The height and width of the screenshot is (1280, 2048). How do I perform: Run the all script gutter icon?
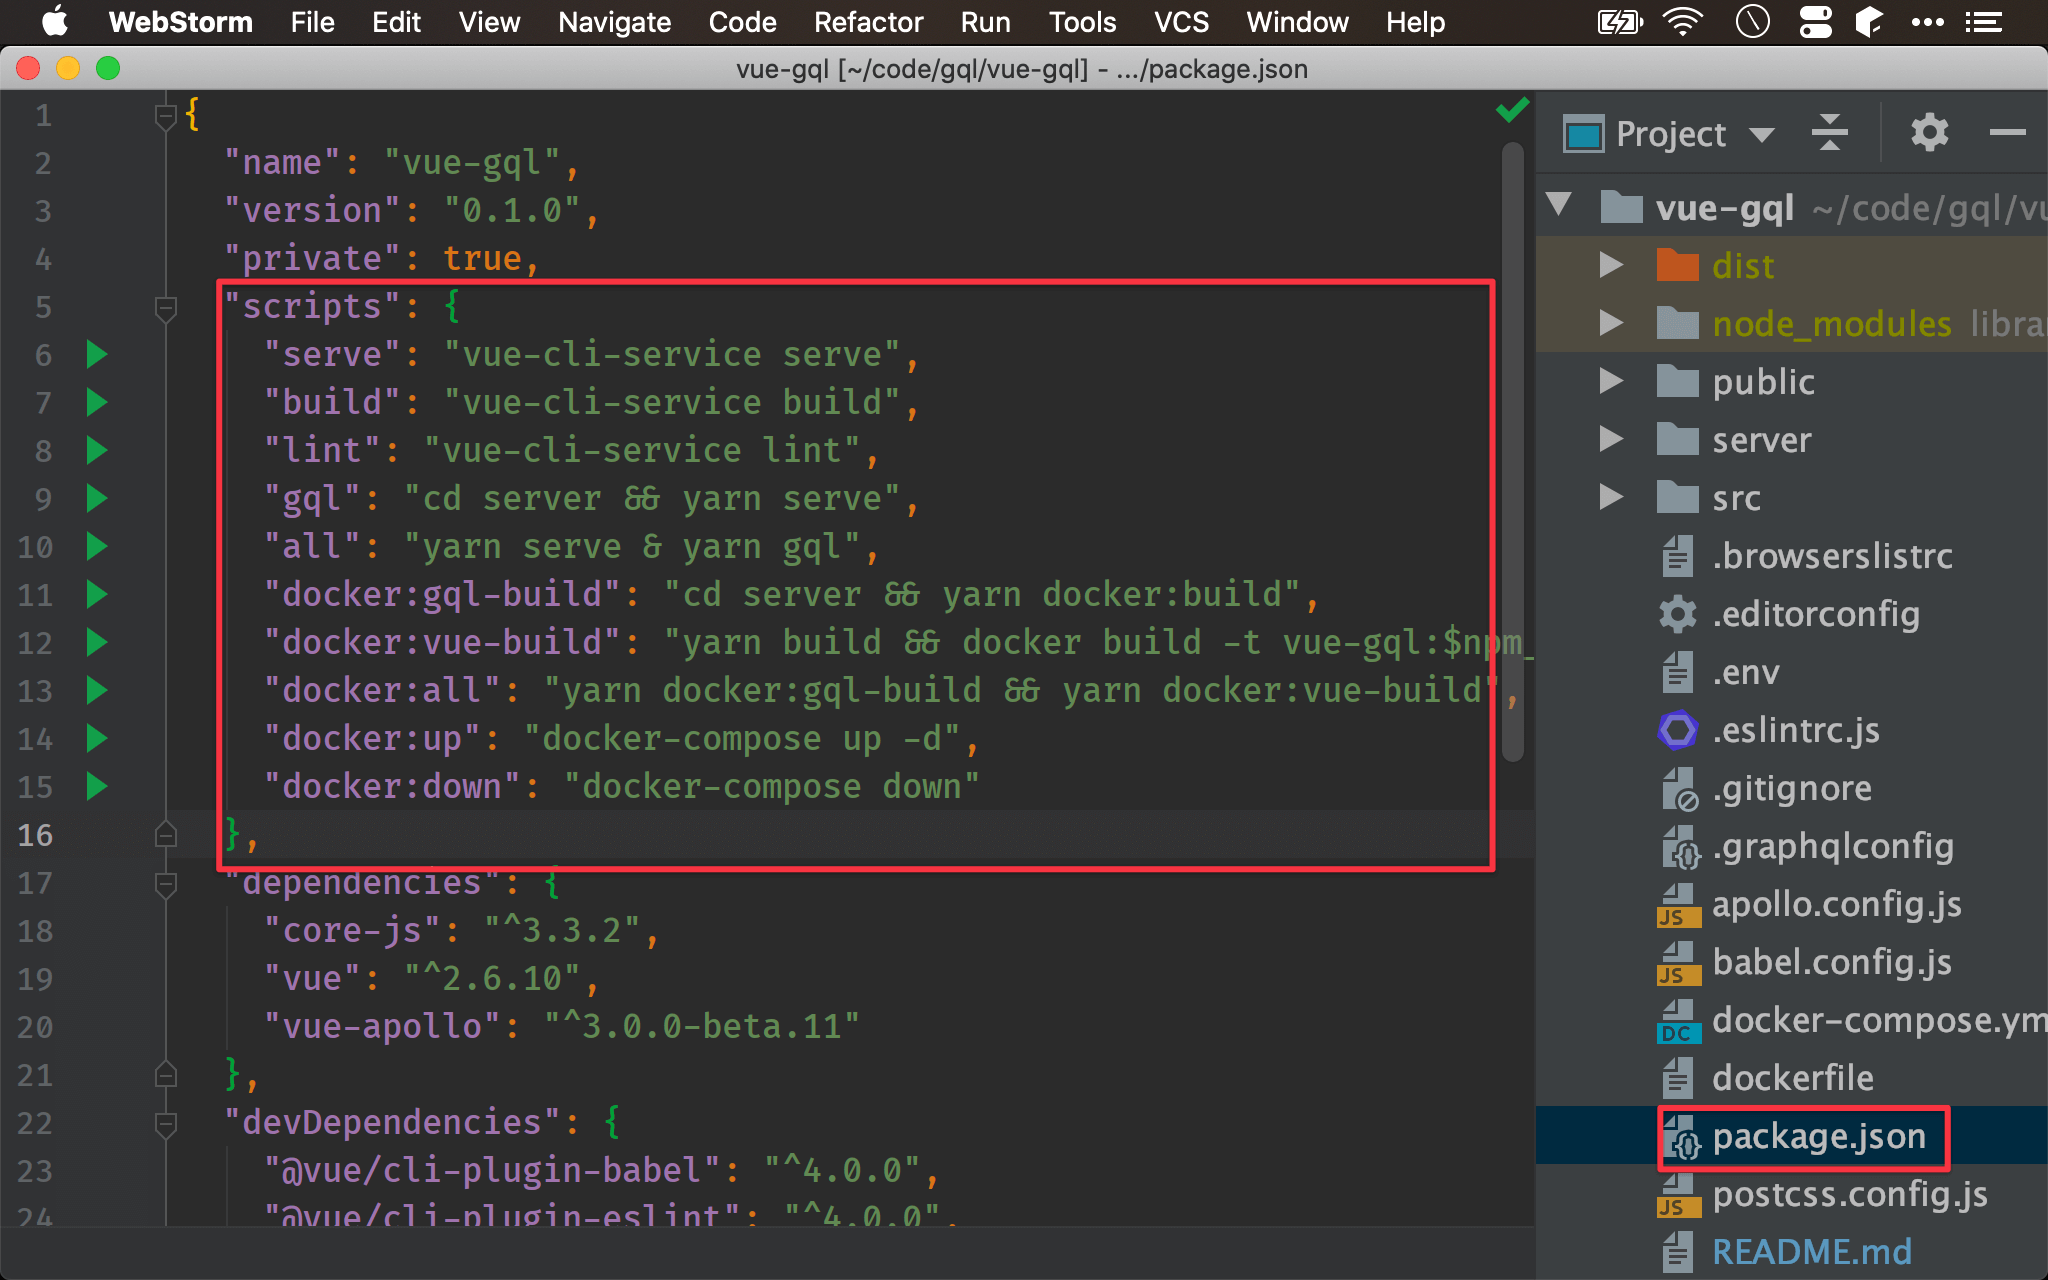pyautogui.click(x=97, y=546)
